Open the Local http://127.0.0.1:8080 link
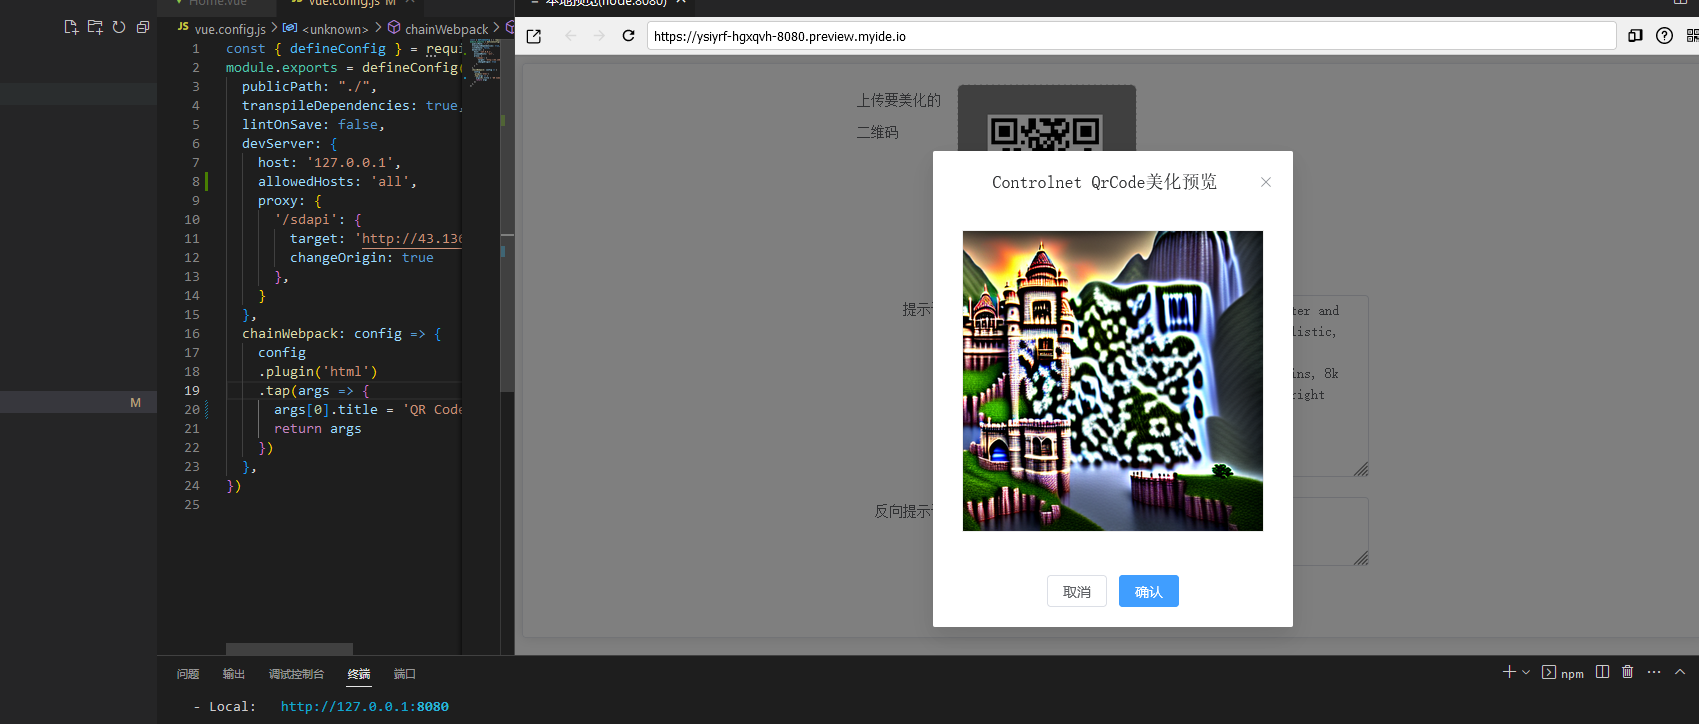Screen dimensions: 1699x724 pos(365,706)
